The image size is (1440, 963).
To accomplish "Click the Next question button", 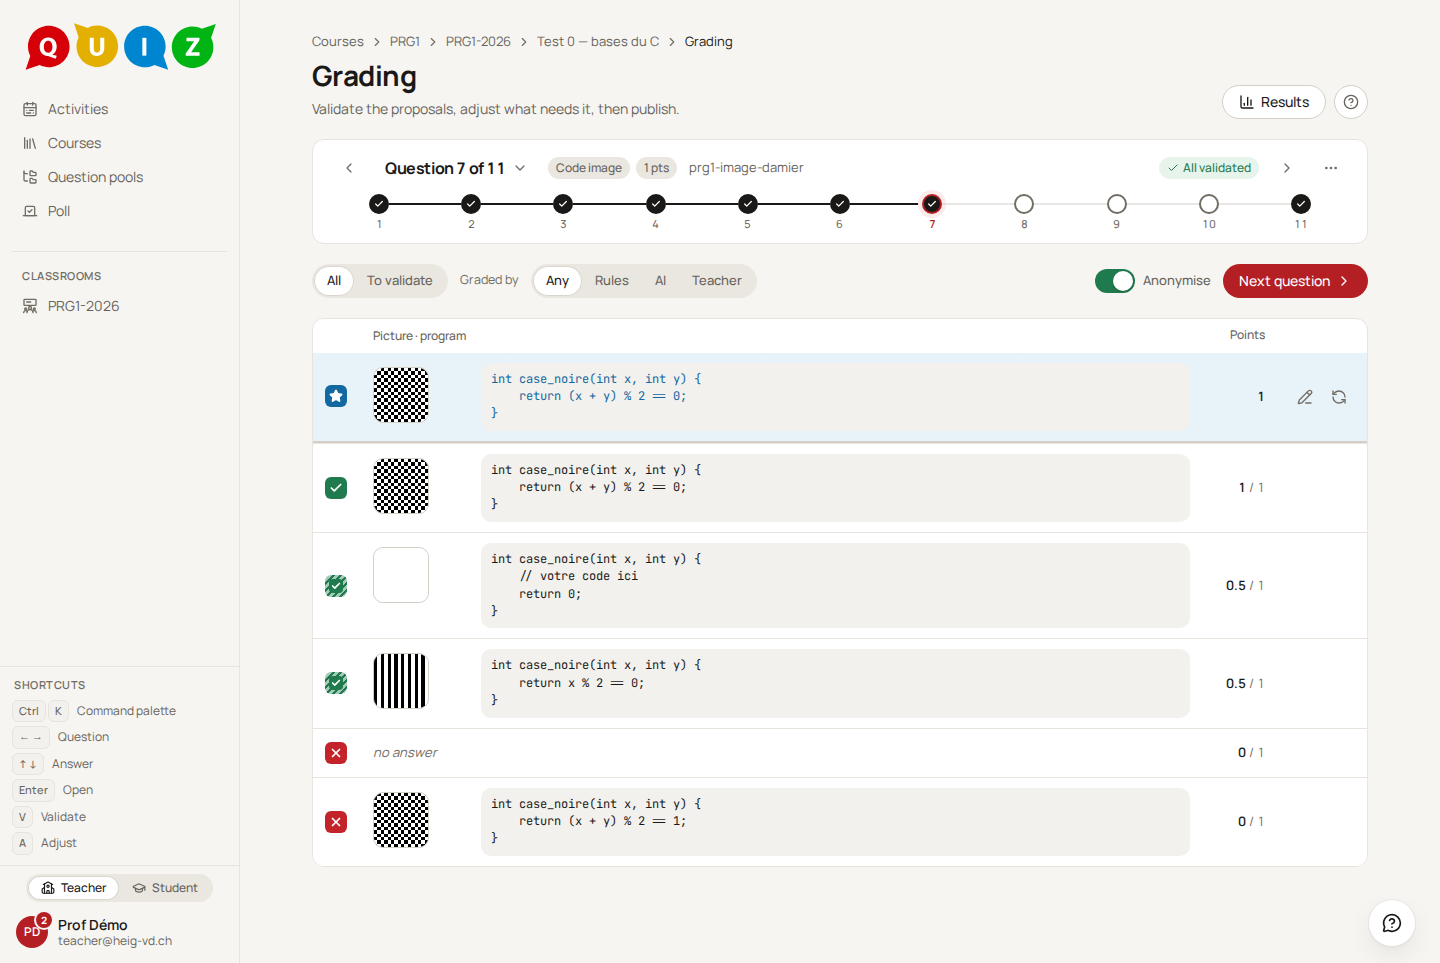I will click(x=1295, y=281).
